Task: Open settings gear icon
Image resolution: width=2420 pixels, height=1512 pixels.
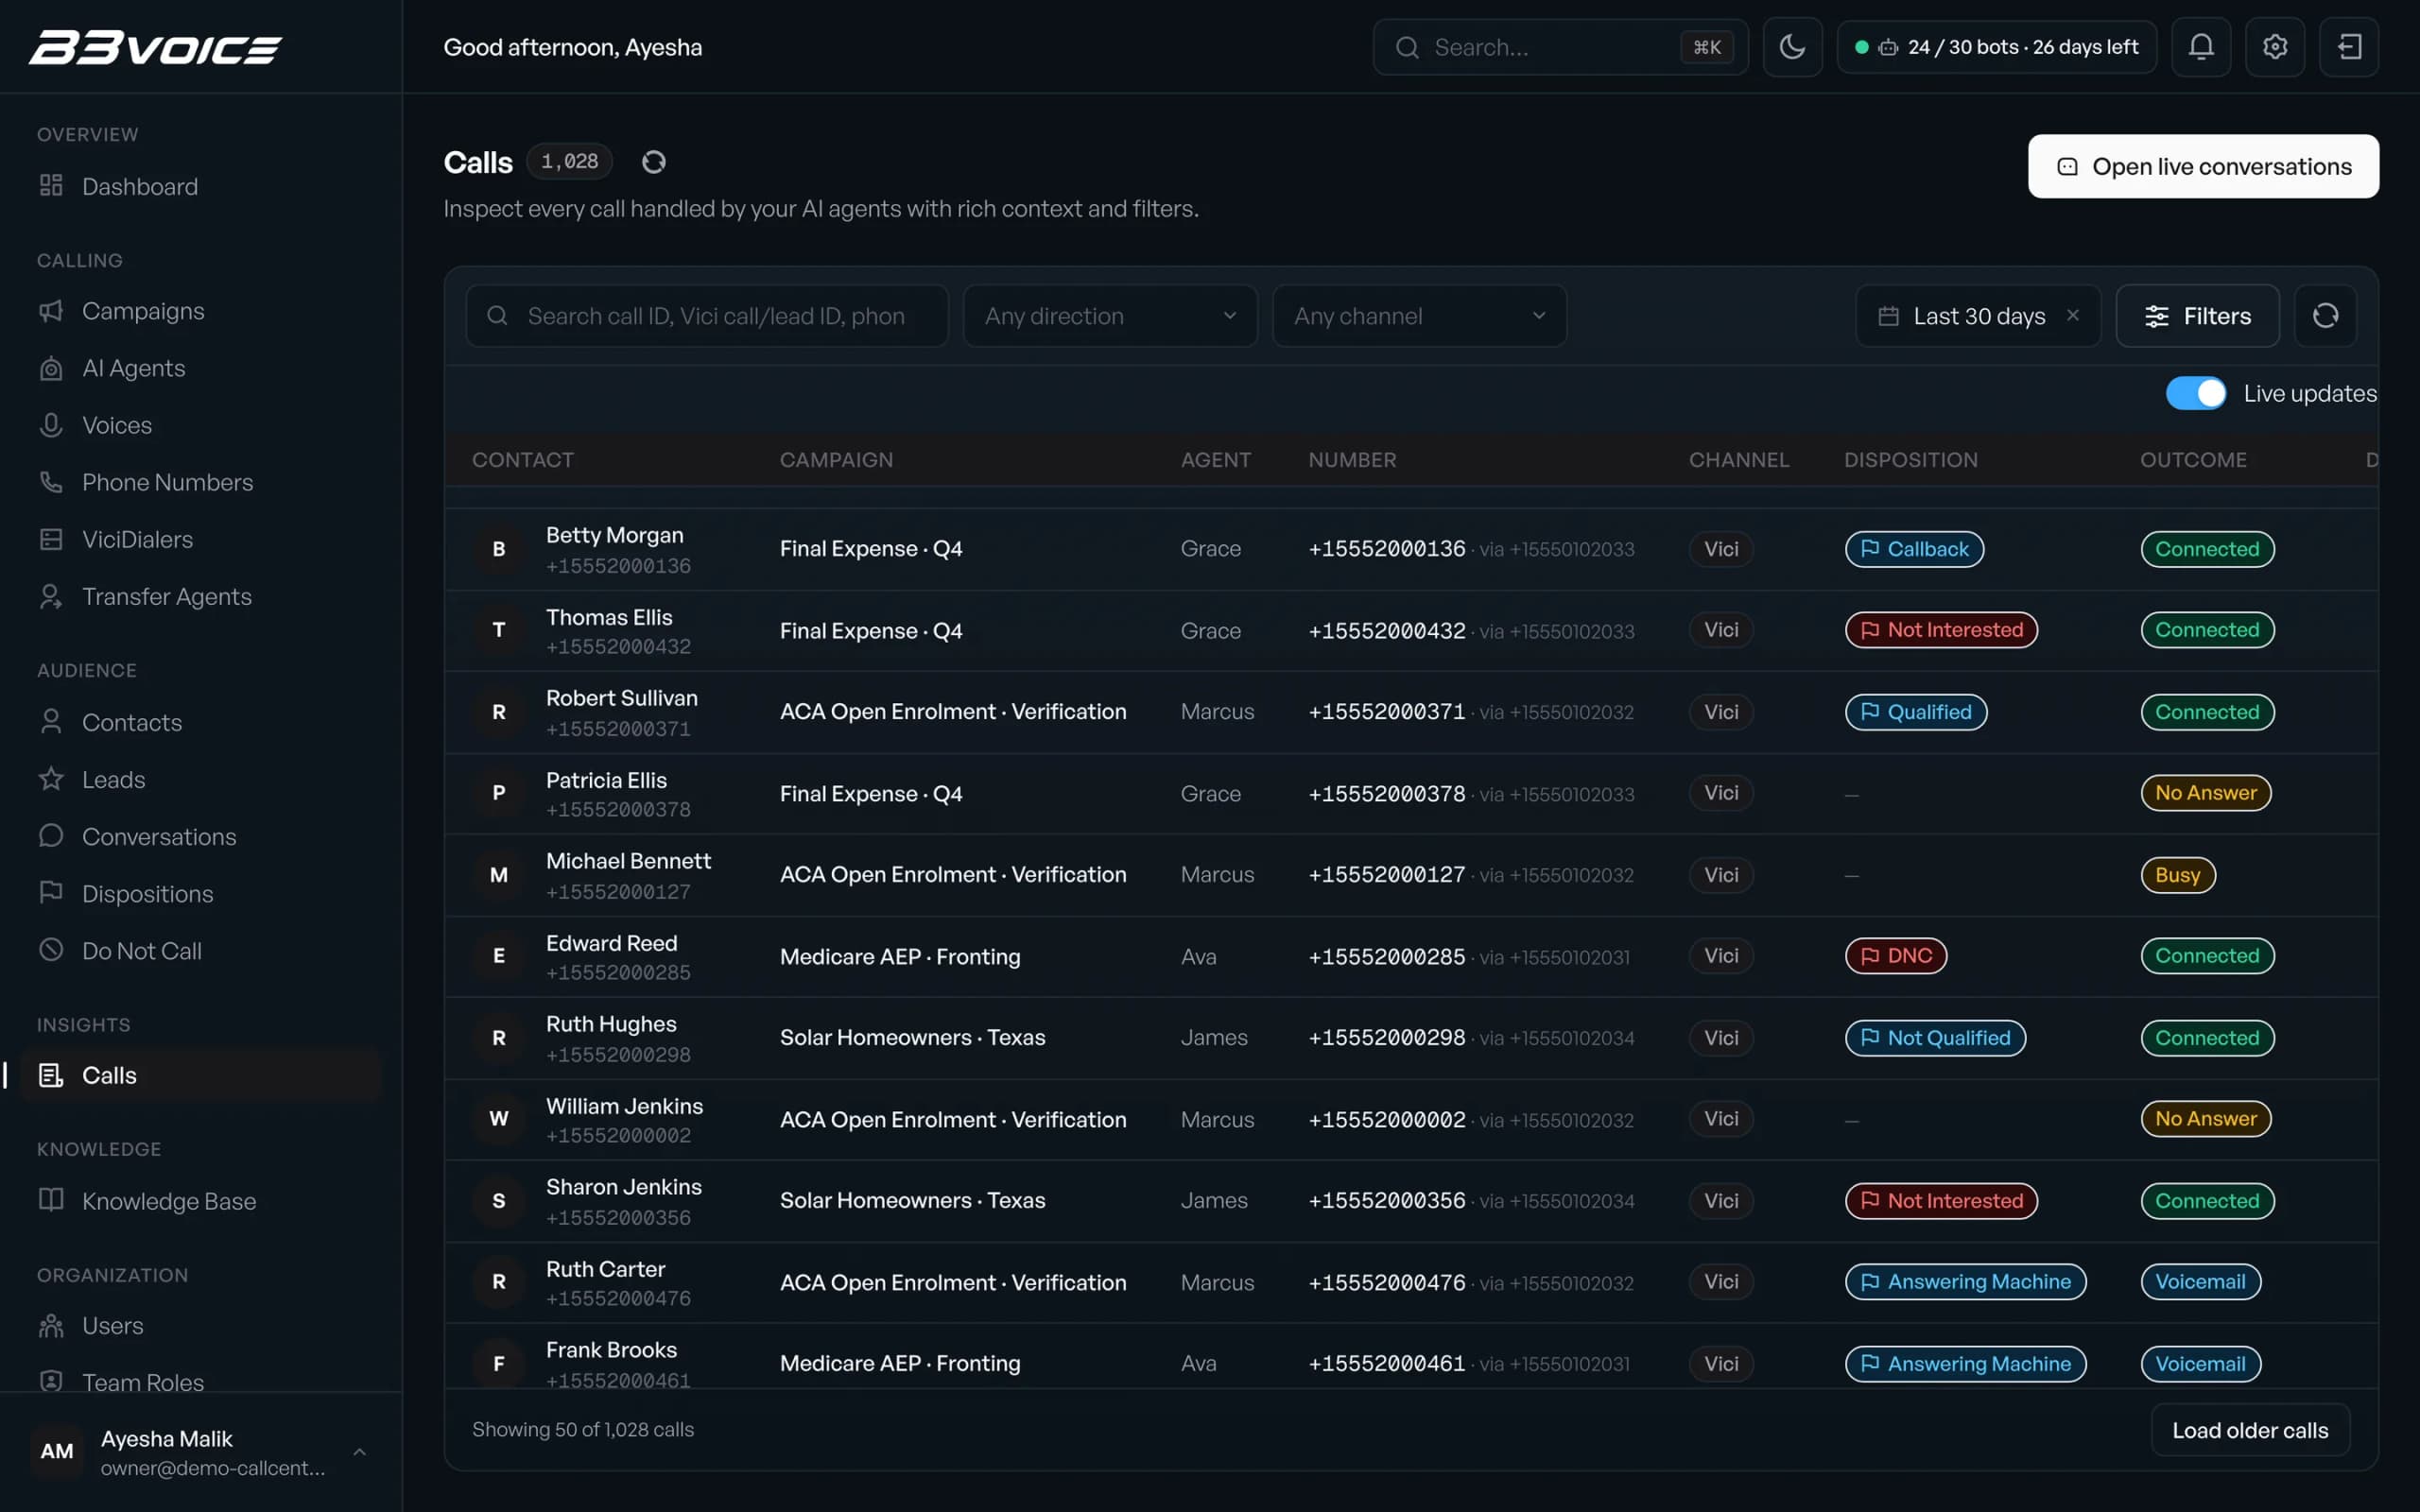Action: click(2275, 47)
